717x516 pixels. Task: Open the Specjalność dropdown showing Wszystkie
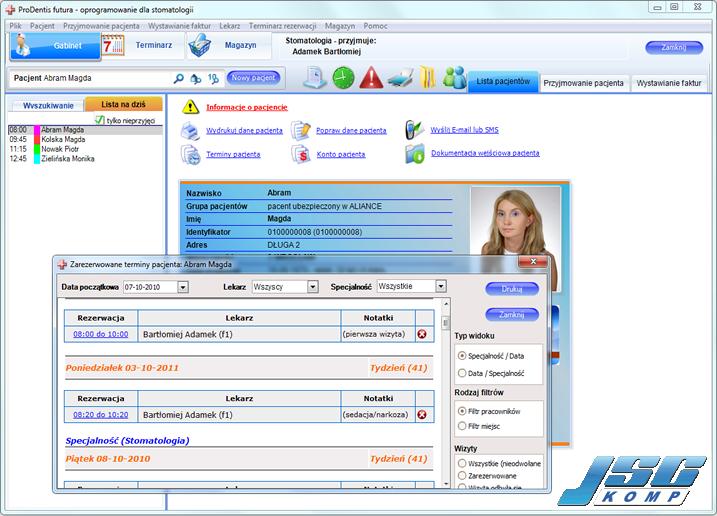pyautogui.click(x=440, y=286)
